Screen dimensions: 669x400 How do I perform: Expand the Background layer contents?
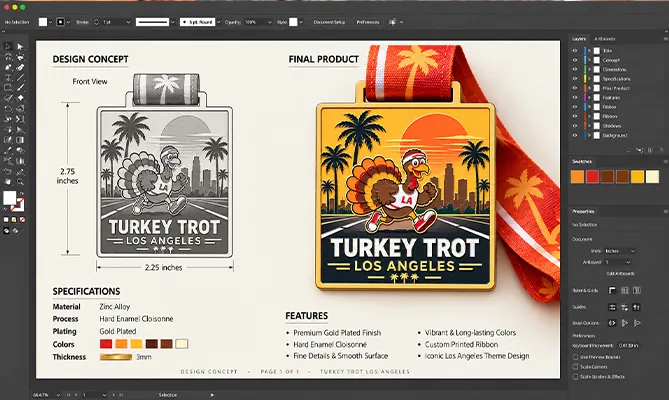pos(589,135)
